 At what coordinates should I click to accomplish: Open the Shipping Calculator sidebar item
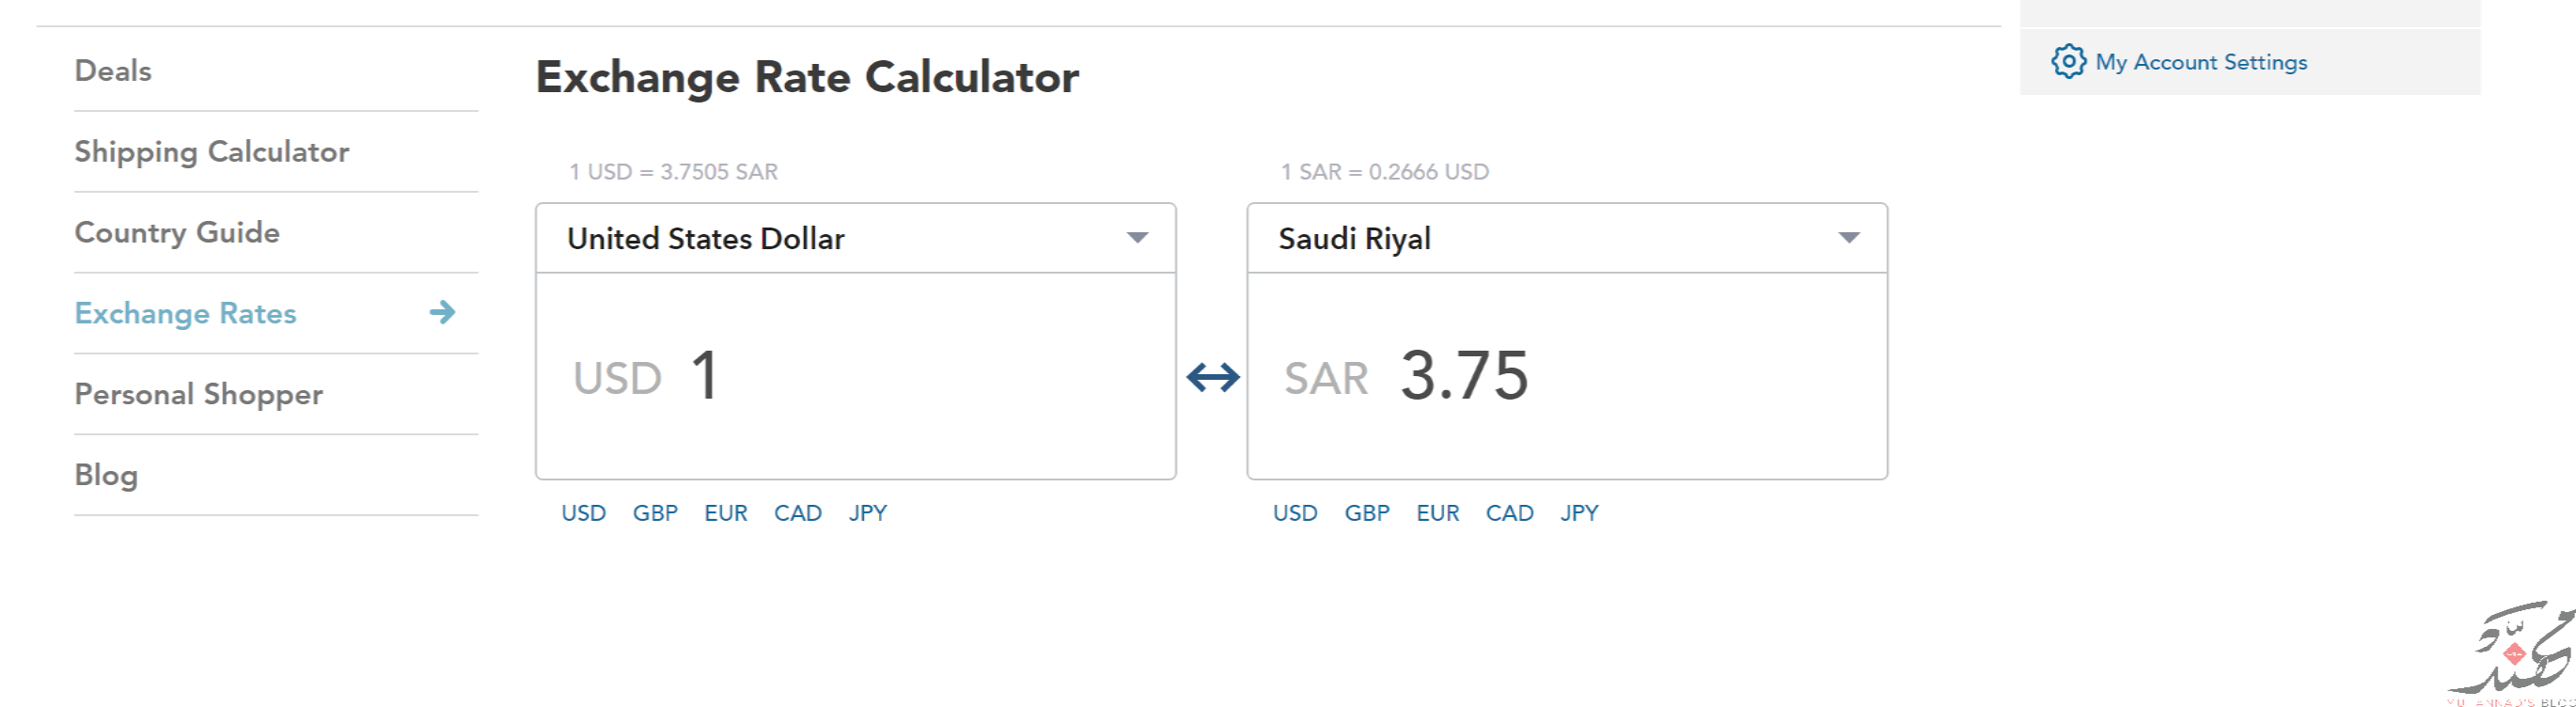(212, 152)
